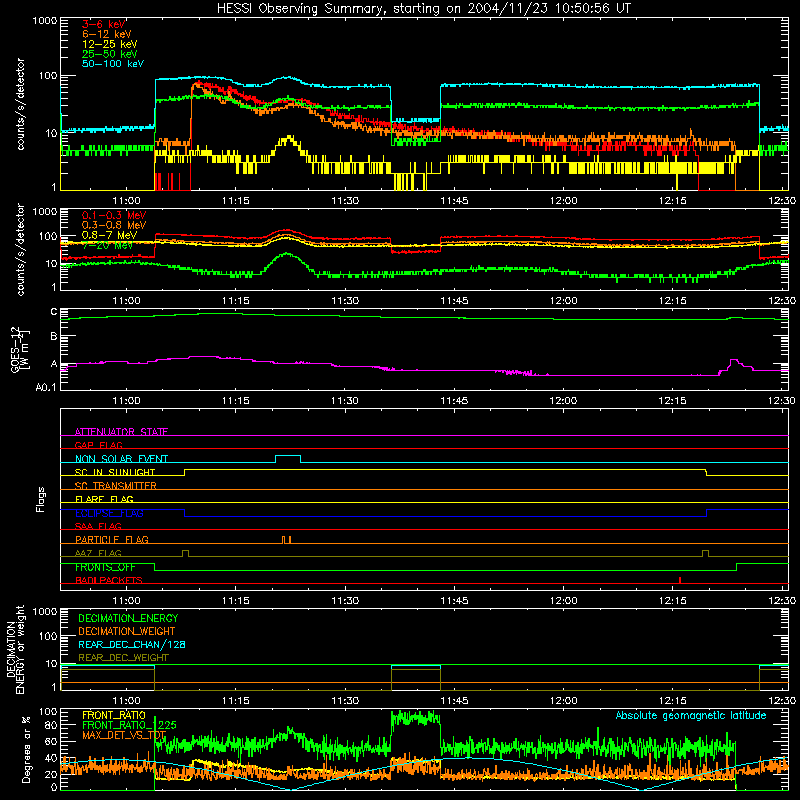Click the magenta GOES bump near 12:23

734,364
